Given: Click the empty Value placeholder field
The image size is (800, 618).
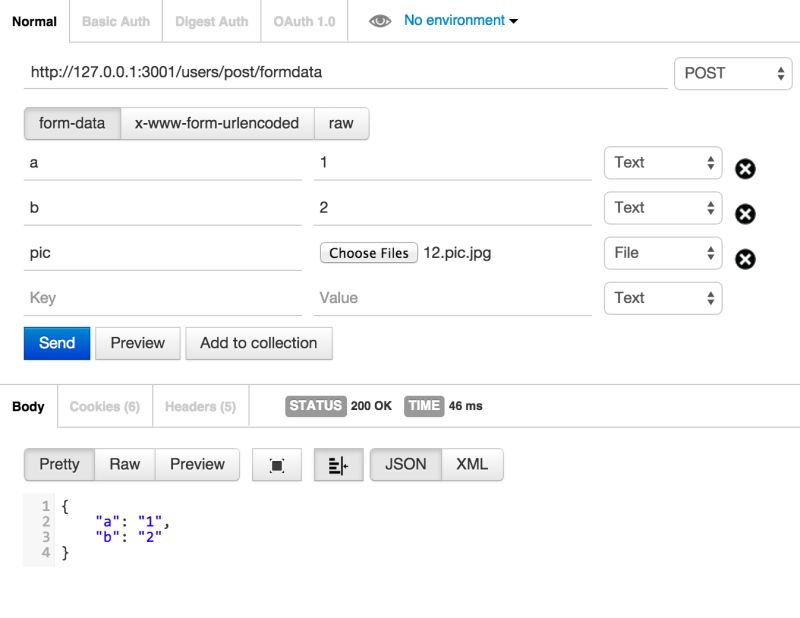Looking at the screenshot, I should (453, 299).
